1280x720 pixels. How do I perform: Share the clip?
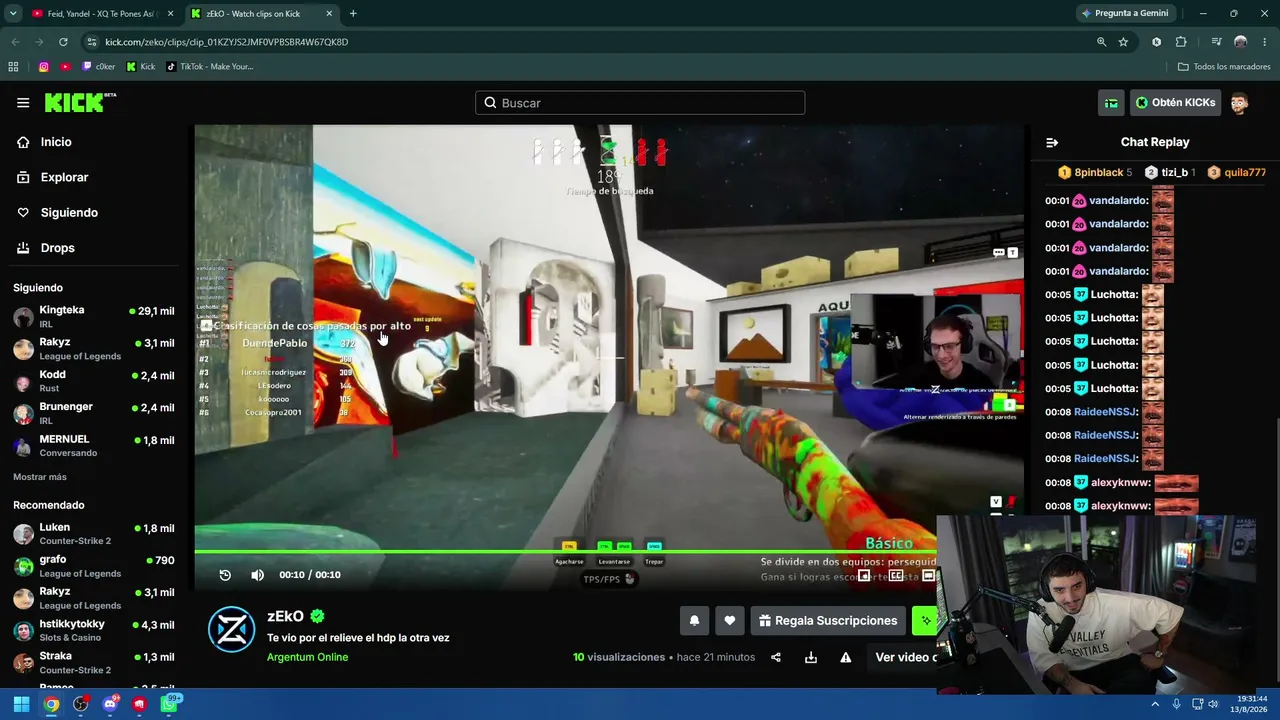776,657
